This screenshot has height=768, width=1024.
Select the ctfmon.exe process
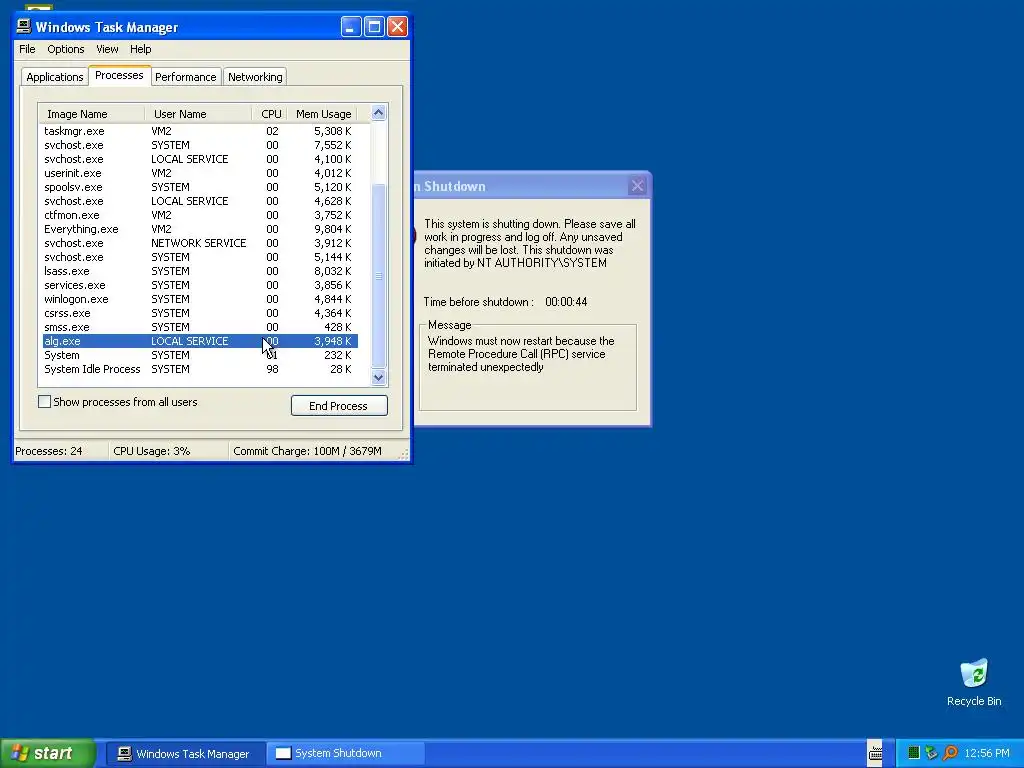tap(200, 215)
